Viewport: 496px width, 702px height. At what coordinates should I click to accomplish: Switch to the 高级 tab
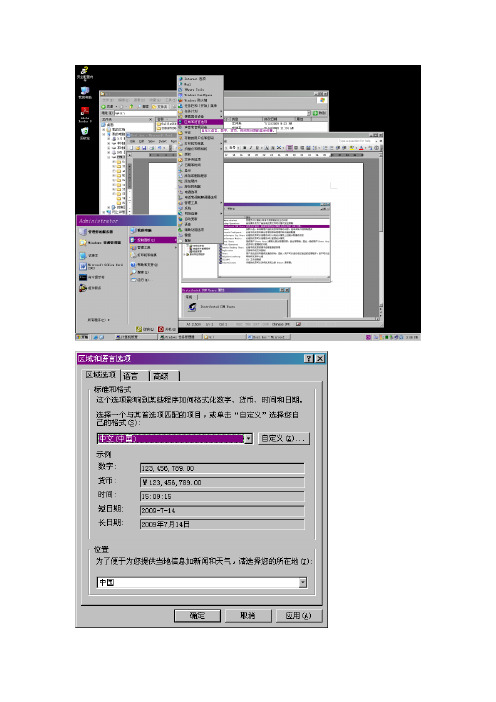pyautogui.click(x=164, y=376)
